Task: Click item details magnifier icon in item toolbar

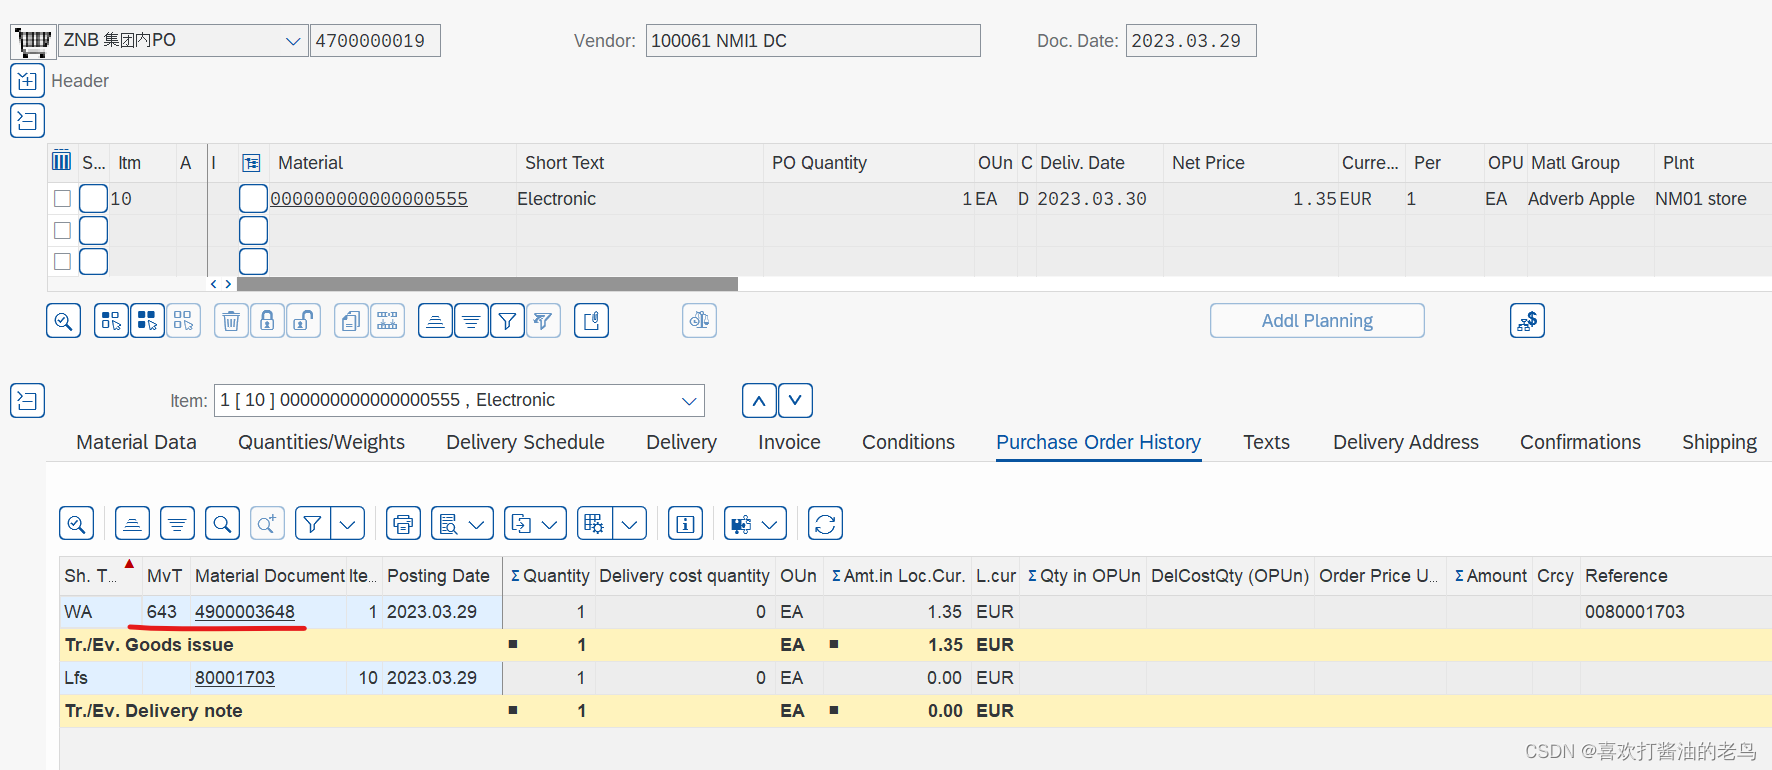Action: [64, 321]
